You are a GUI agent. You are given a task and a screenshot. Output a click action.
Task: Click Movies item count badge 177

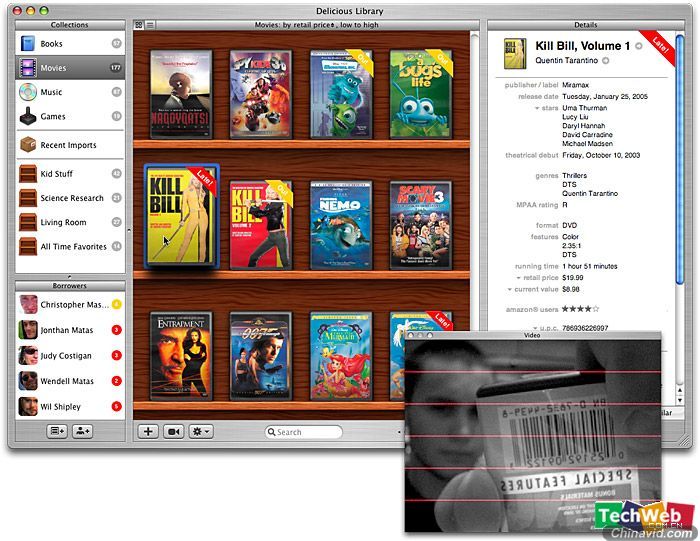(x=116, y=68)
